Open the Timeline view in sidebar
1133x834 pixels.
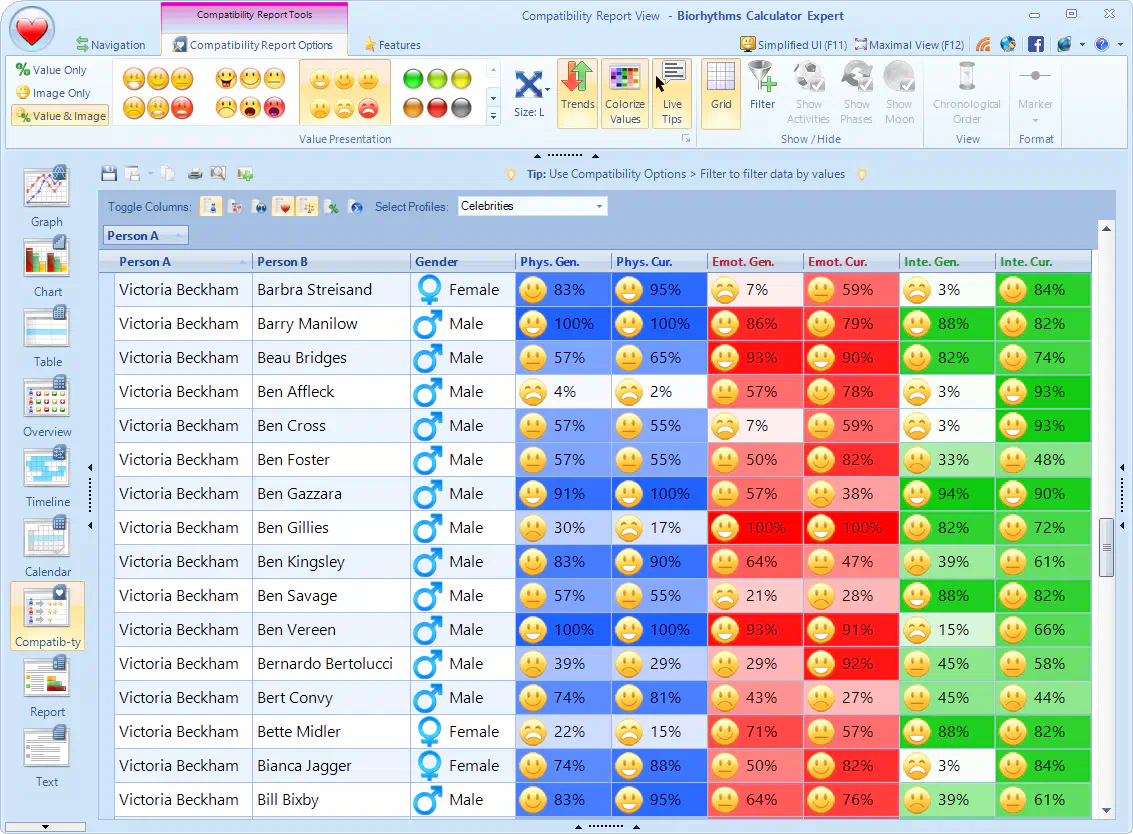[47, 477]
